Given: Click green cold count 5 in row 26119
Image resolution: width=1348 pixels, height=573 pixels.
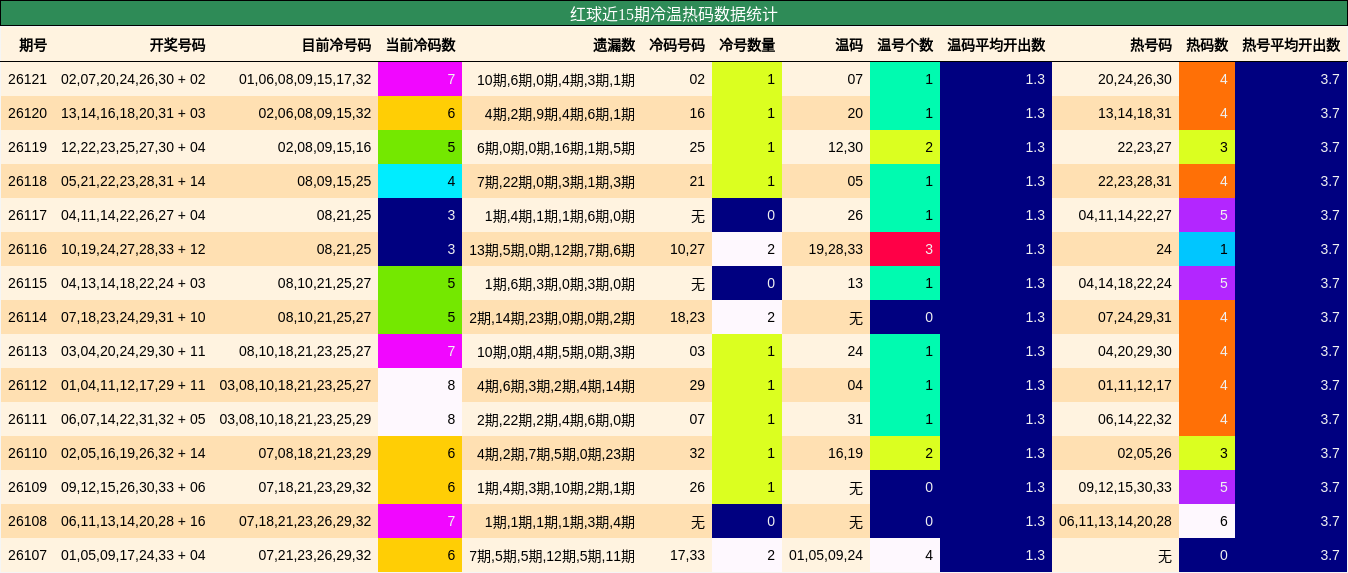Looking at the screenshot, I should pos(420,147).
